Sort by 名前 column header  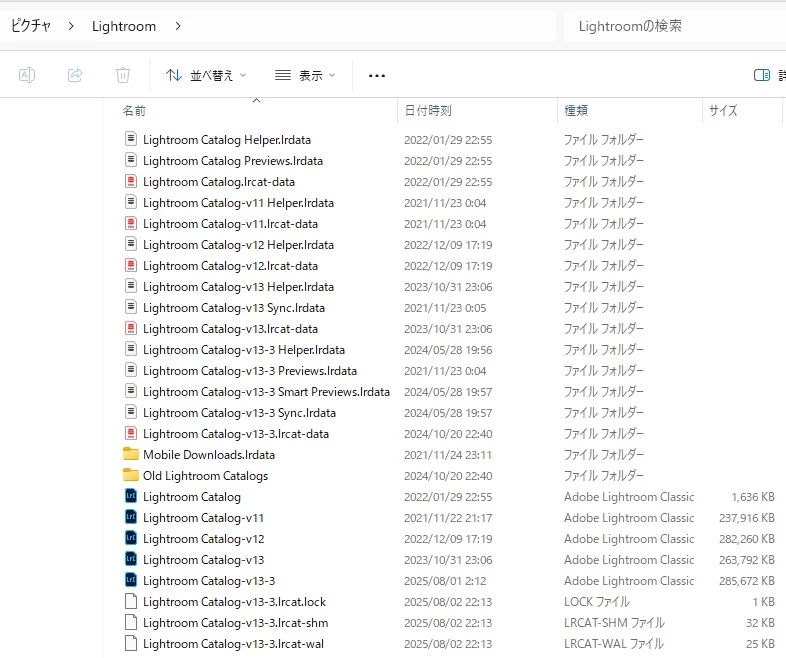134,111
